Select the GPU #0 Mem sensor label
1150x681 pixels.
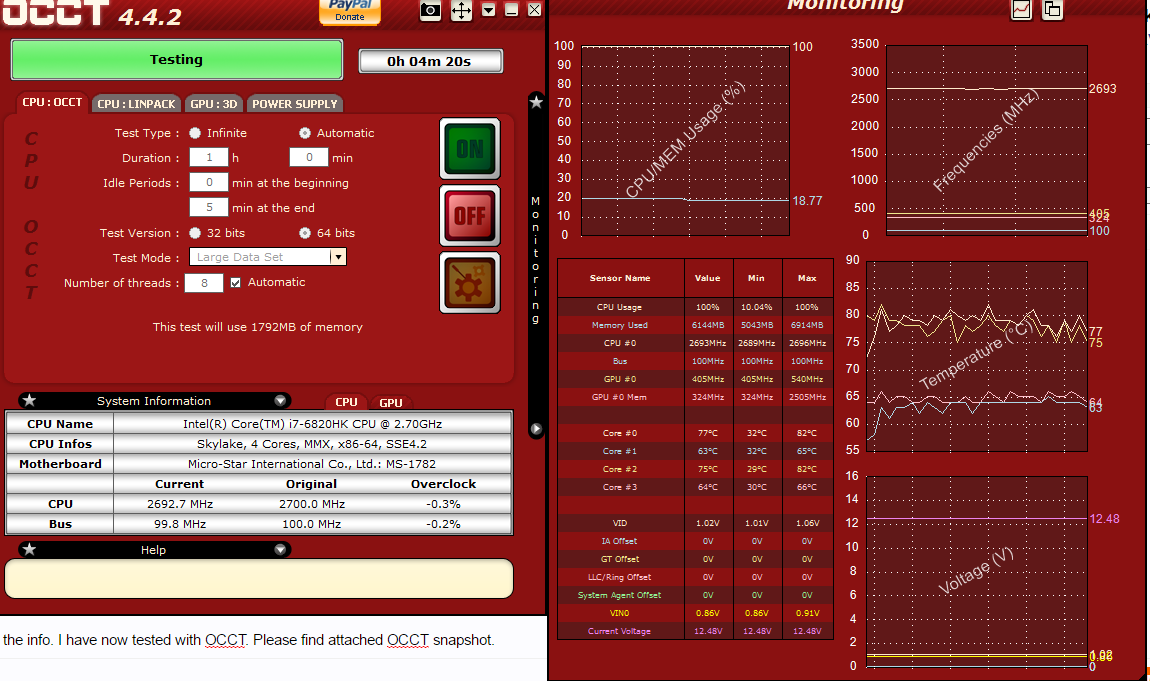[x=620, y=397]
